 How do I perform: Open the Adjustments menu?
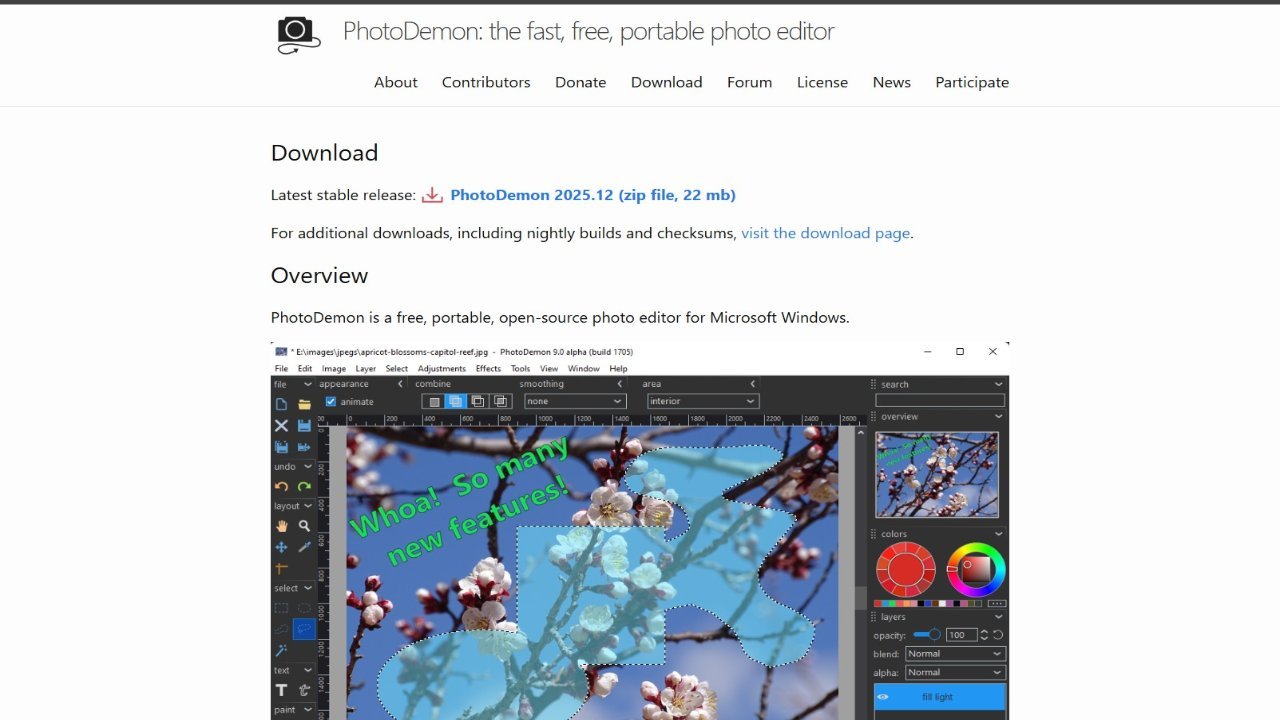tap(441, 369)
